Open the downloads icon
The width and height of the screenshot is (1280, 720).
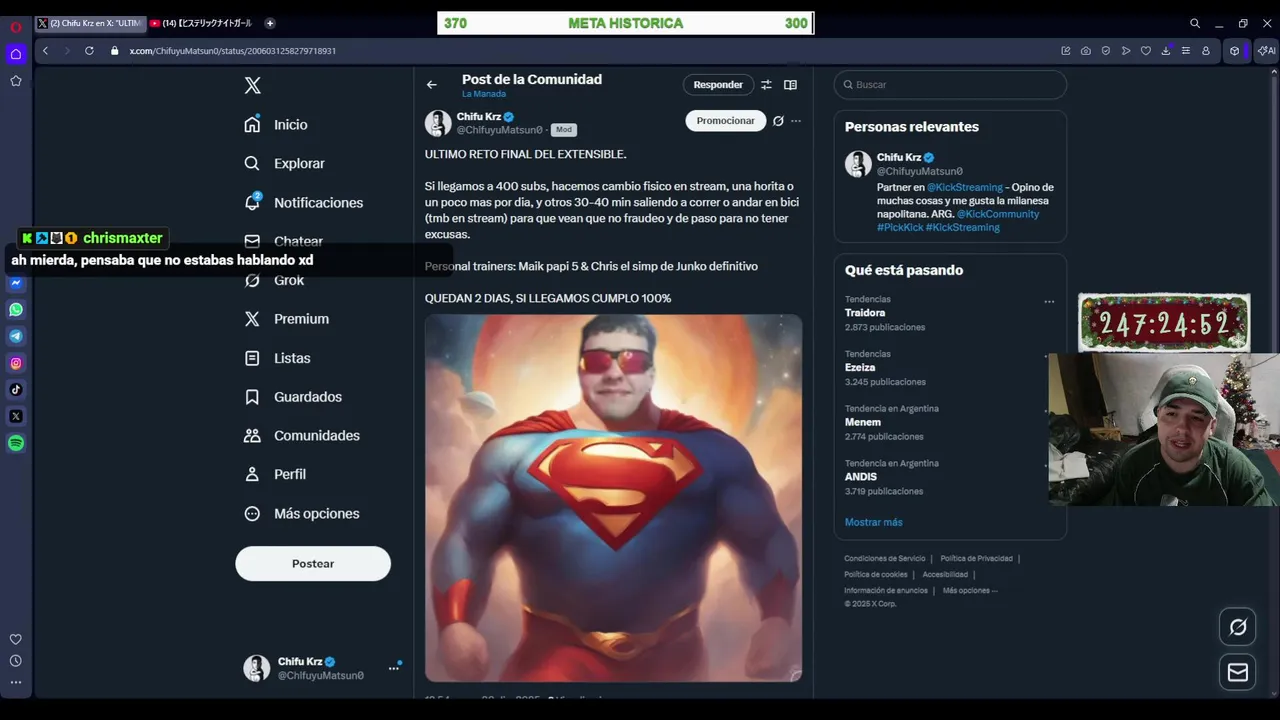pos(1166,51)
